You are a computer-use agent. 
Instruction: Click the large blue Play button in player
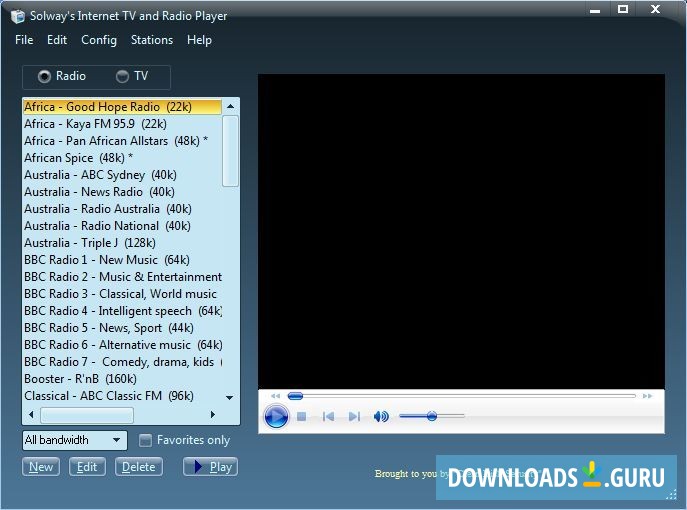click(x=276, y=416)
